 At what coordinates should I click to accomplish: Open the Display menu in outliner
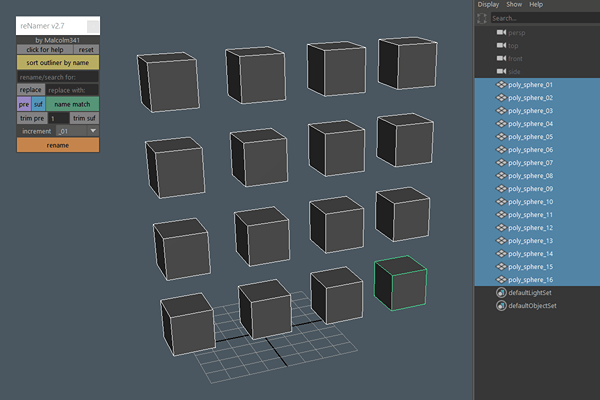click(488, 5)
